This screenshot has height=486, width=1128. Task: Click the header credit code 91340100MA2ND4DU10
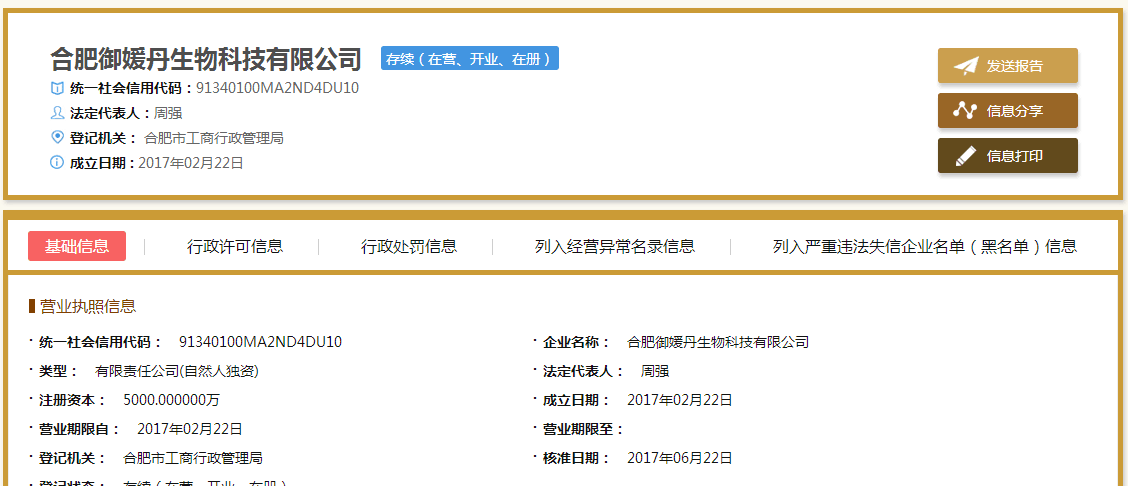pos(277,88)
